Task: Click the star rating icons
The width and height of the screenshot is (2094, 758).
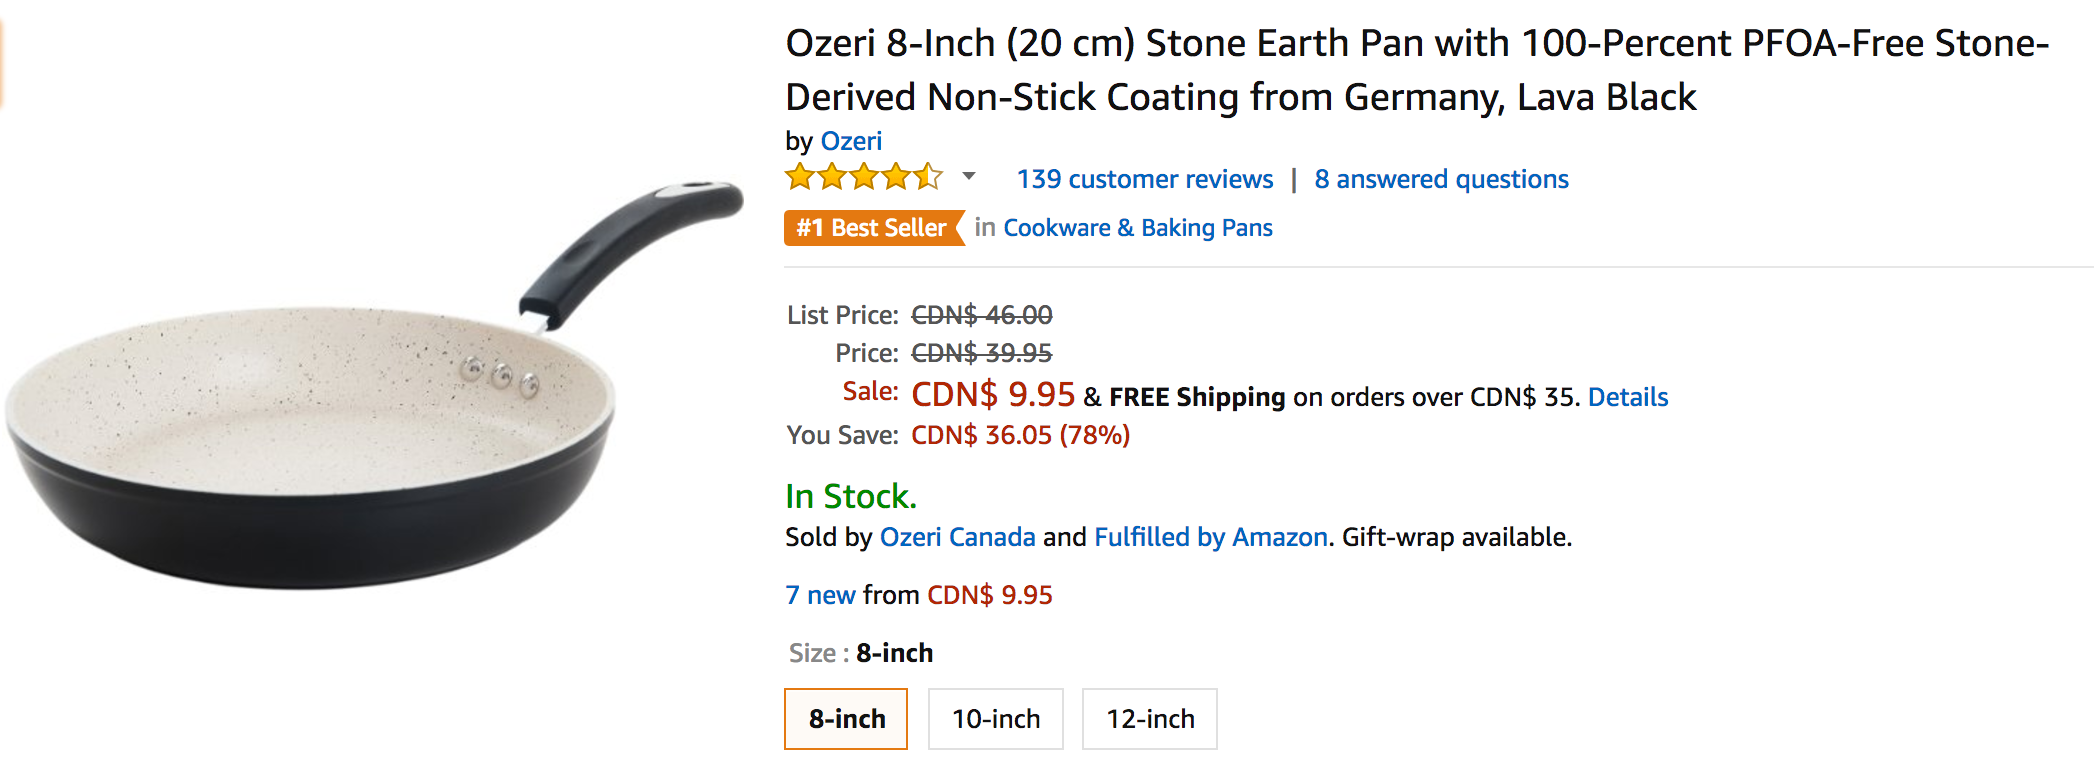Action: (x=864, y=178)
